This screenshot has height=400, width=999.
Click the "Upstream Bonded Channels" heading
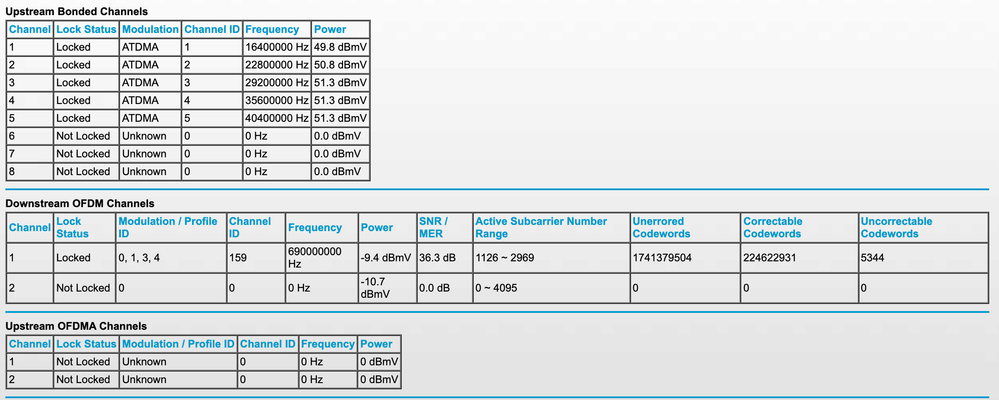[76, 11]
